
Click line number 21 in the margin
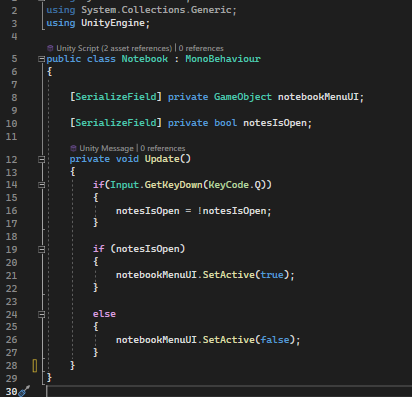(x=11, y=276)
